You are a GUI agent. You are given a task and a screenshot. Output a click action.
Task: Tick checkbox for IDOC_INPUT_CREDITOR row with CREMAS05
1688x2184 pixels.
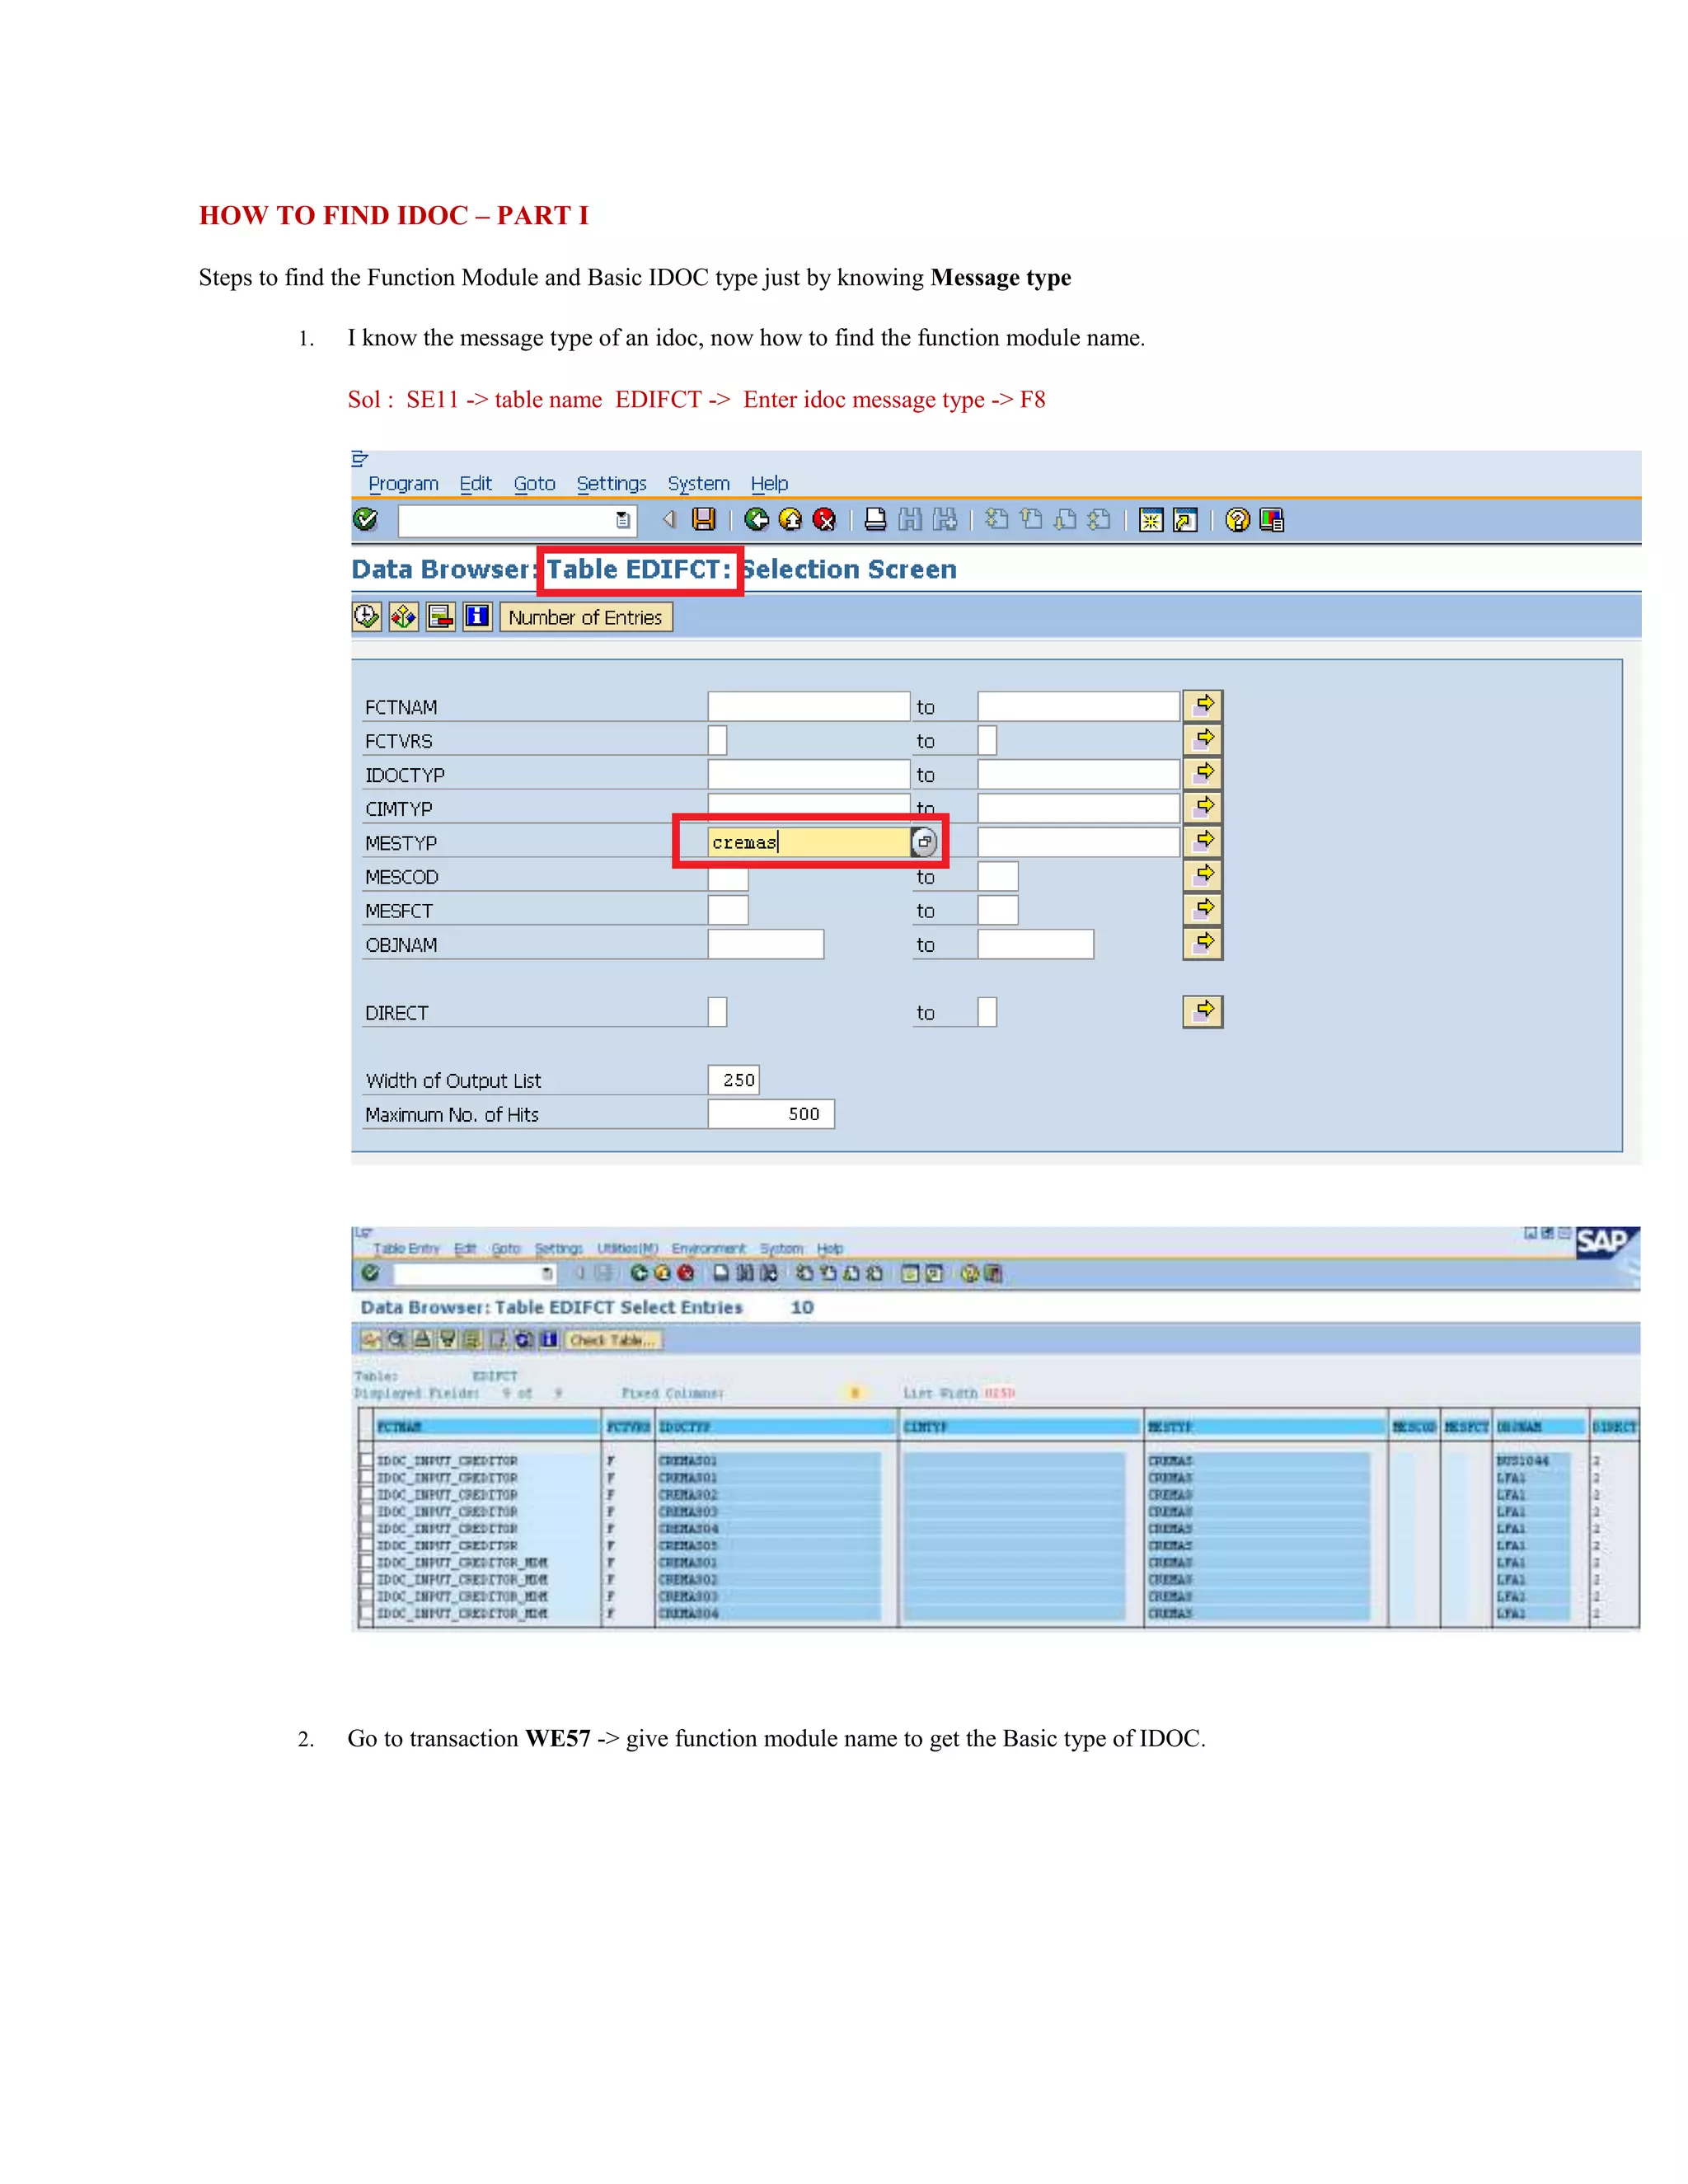point(367,1545)
